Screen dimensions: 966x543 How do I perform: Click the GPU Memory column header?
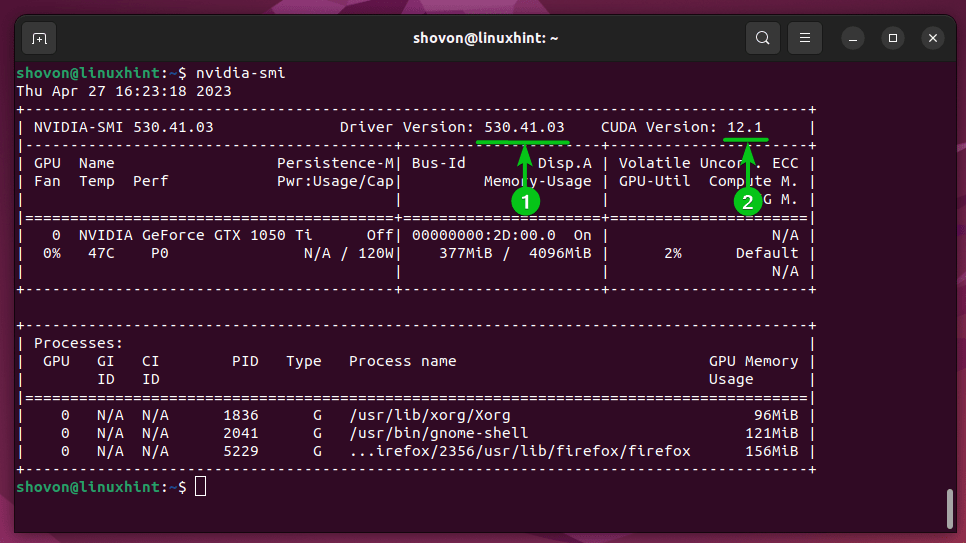pyautogui.click(x=753, y=361)
